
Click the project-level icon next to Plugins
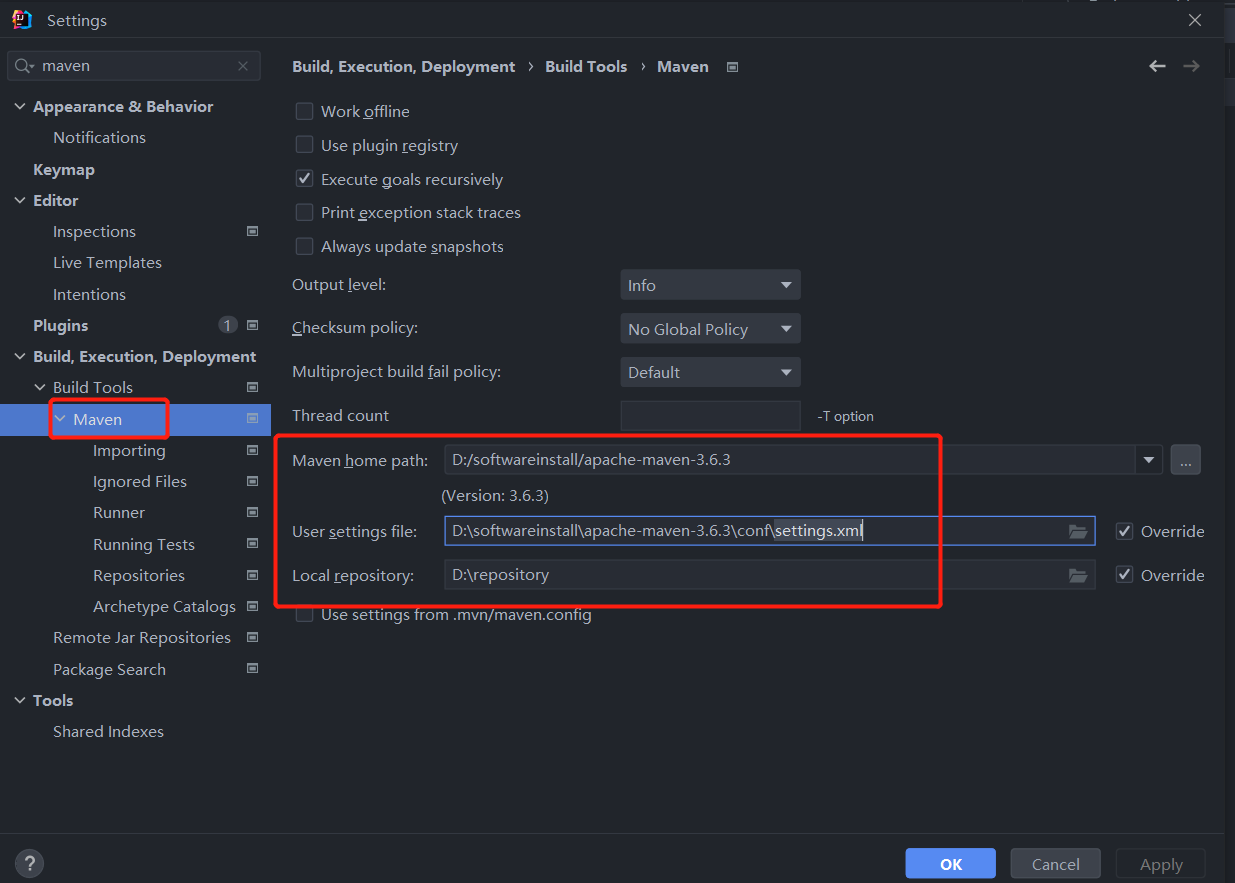[252, 325]
